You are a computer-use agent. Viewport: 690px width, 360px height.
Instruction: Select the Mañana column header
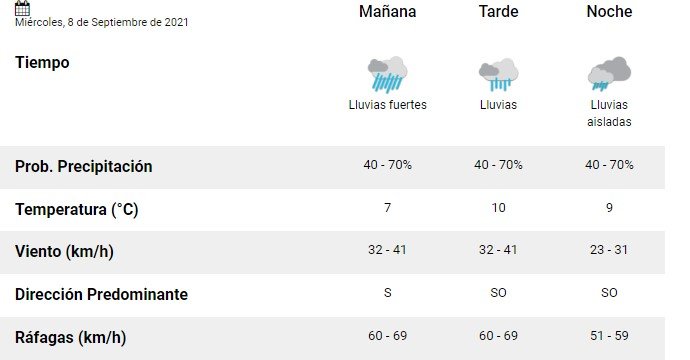388,11
